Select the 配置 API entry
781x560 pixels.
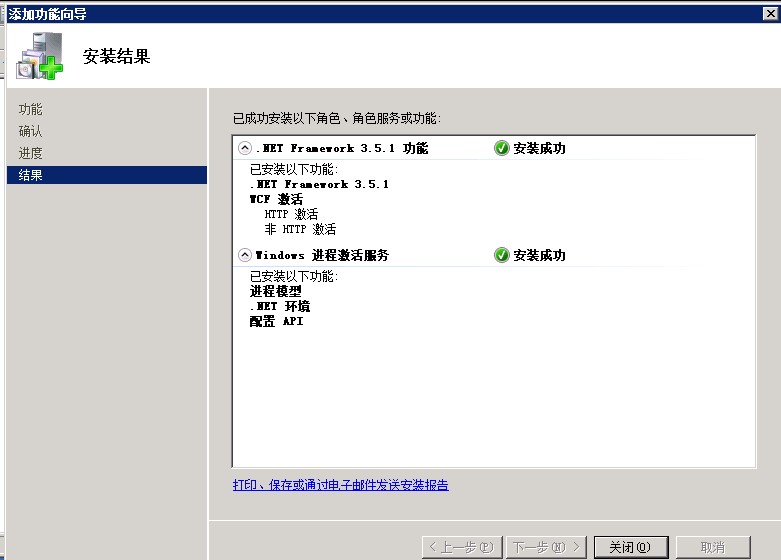pyautogui.click(x=276, y=321)
